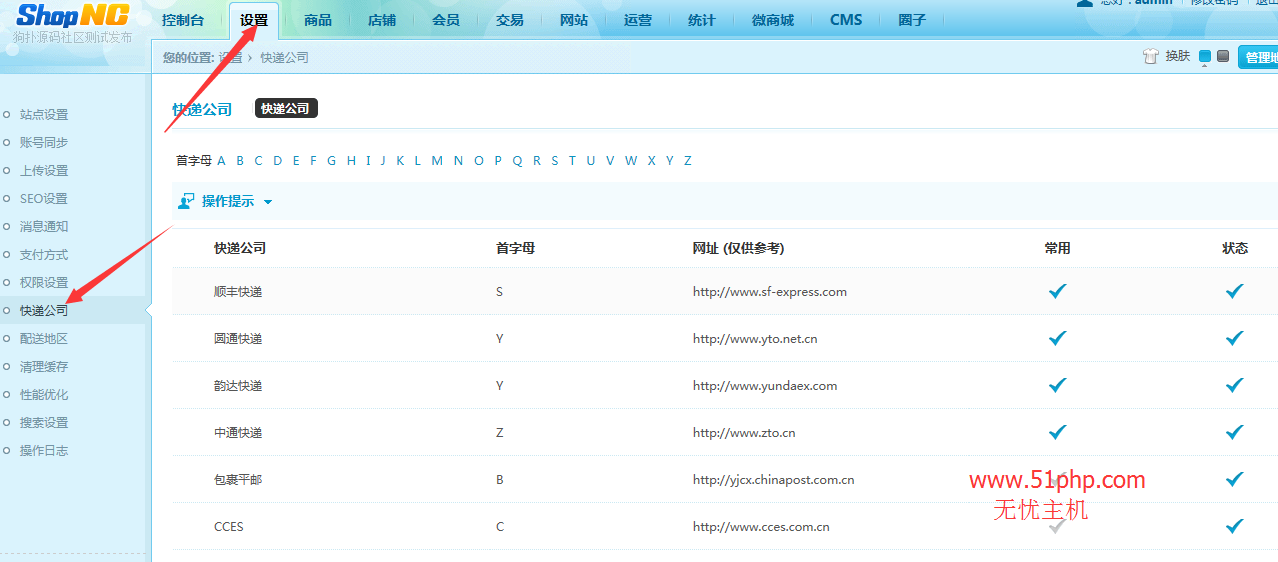Click the ShopNC logo

(x=72, y=16)
